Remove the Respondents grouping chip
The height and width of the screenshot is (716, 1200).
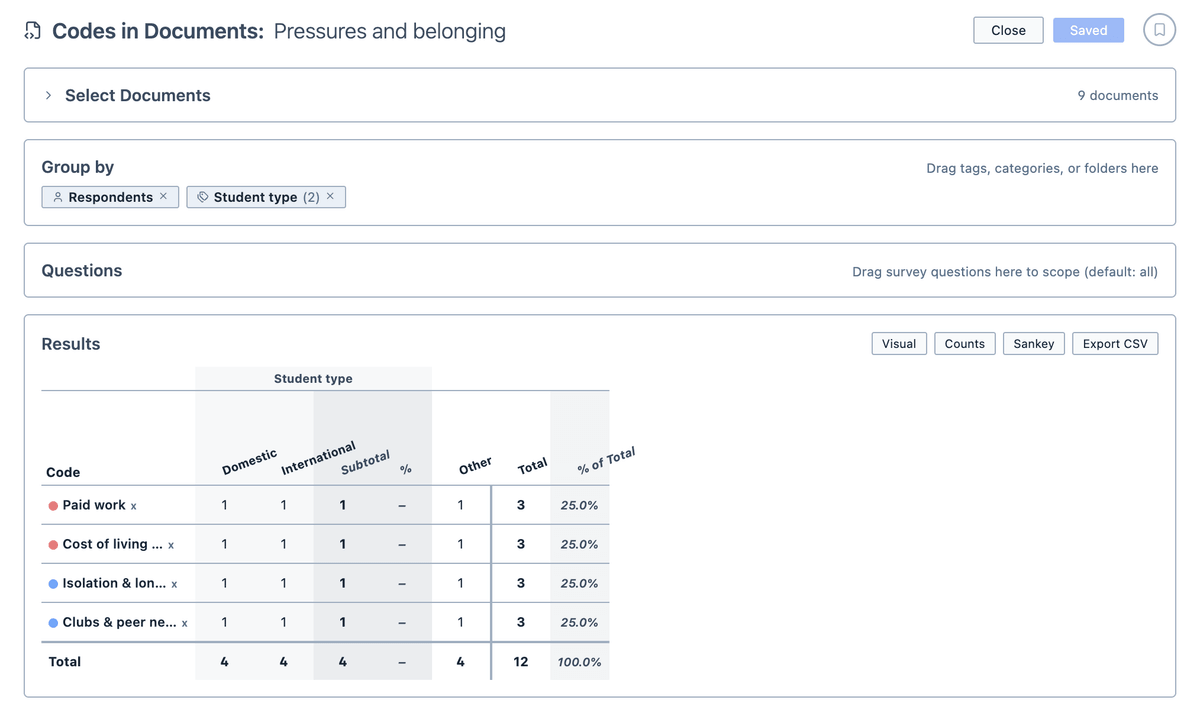164,196
